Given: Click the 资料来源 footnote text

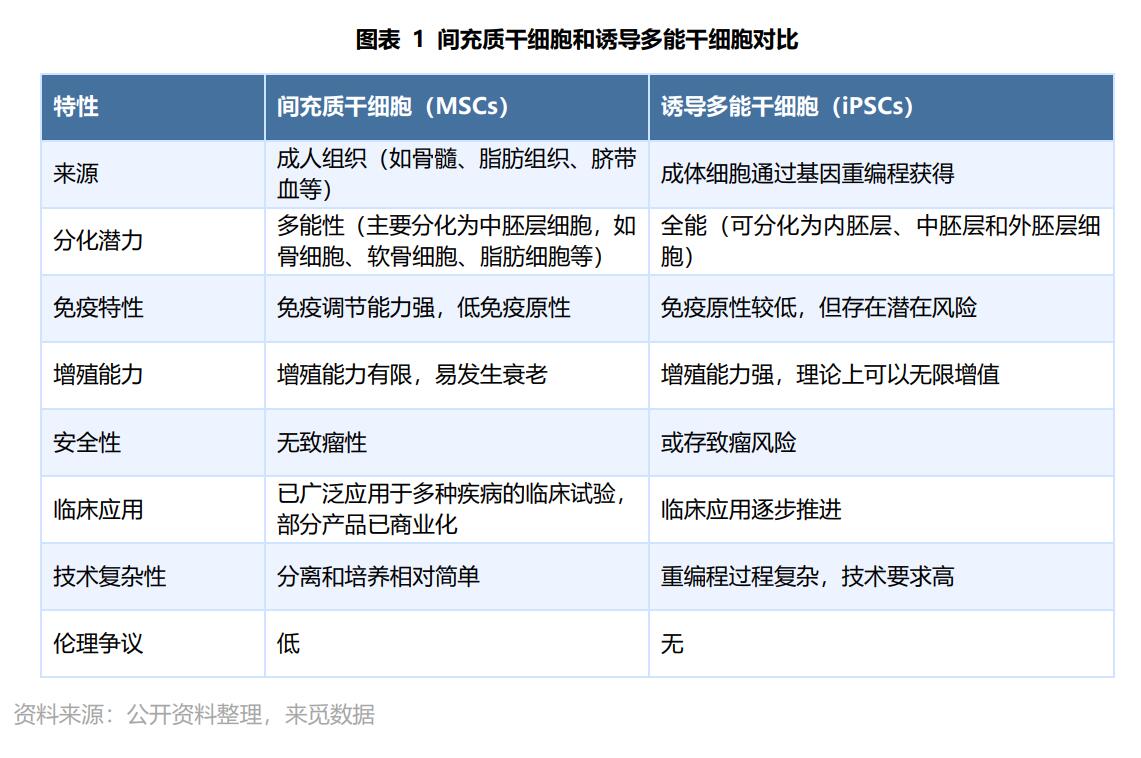Looking at the screenshot, I should (x=194, y=714).
